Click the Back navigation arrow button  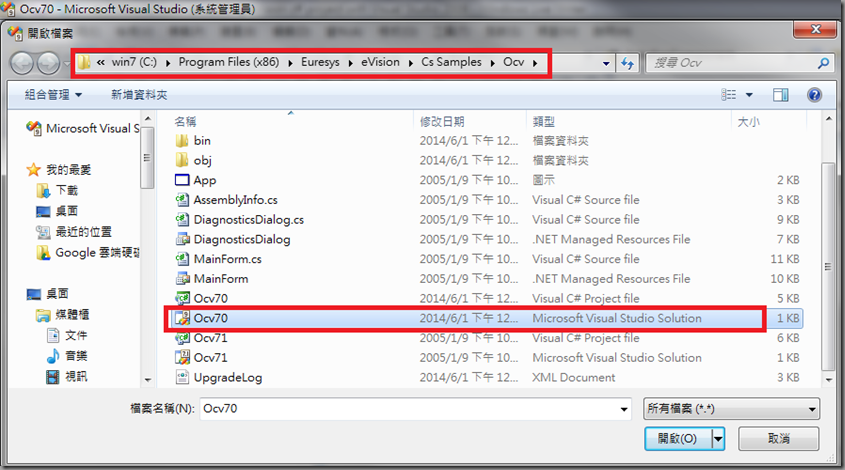(x=23, y=63)
